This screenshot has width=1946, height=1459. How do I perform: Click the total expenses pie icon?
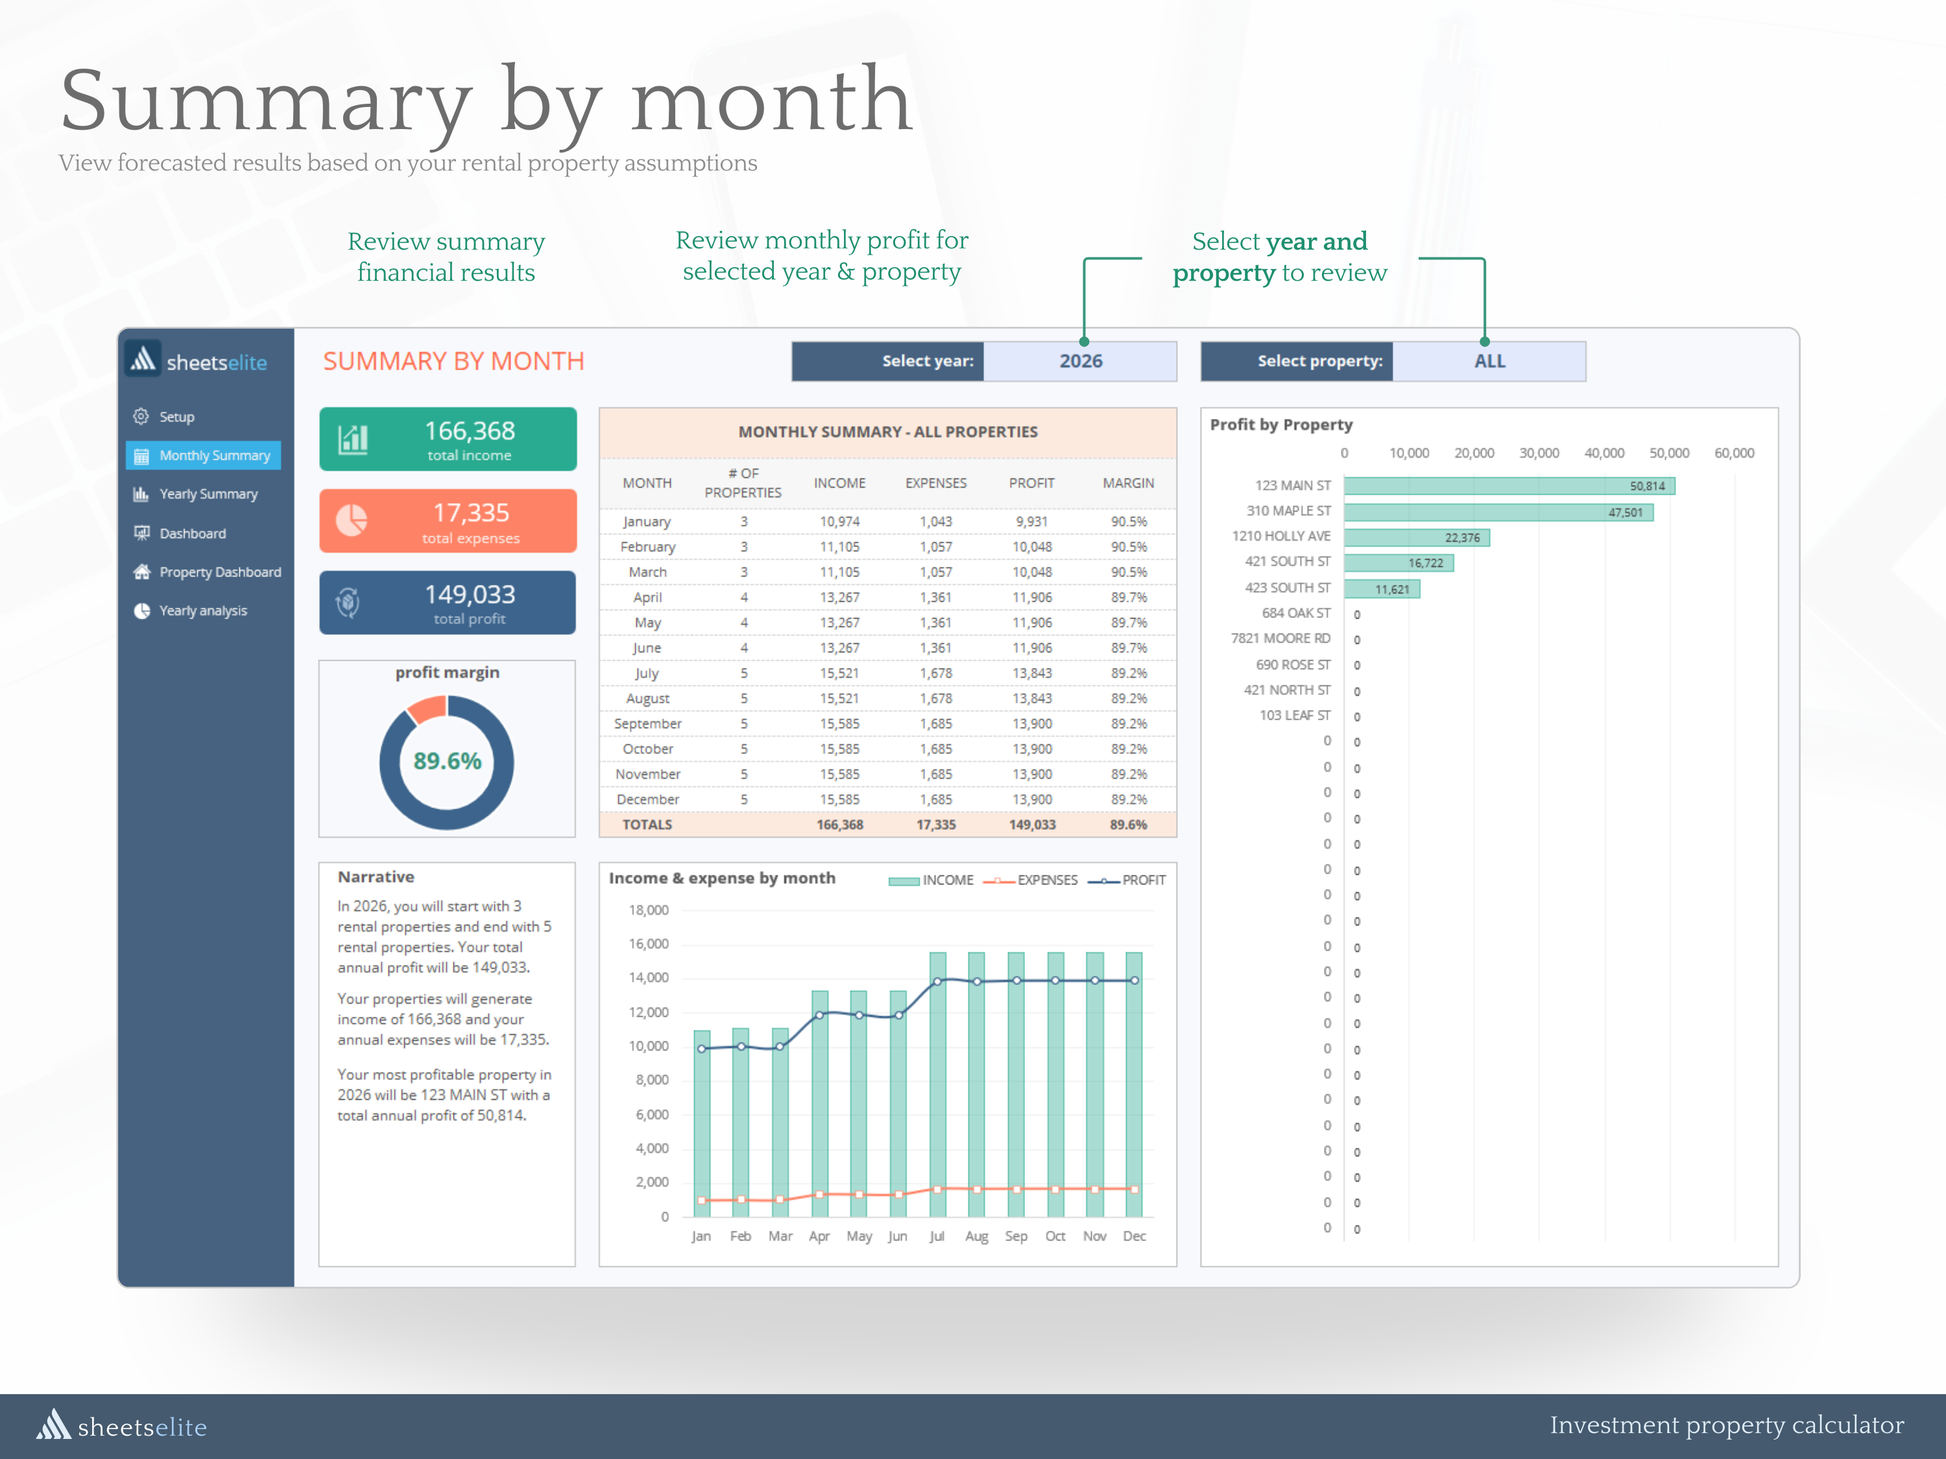tap(352, 521)
